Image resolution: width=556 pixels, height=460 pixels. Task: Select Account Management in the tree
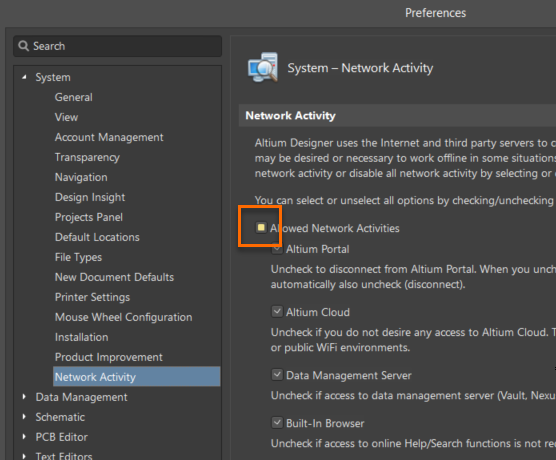[x=109, y=137]
